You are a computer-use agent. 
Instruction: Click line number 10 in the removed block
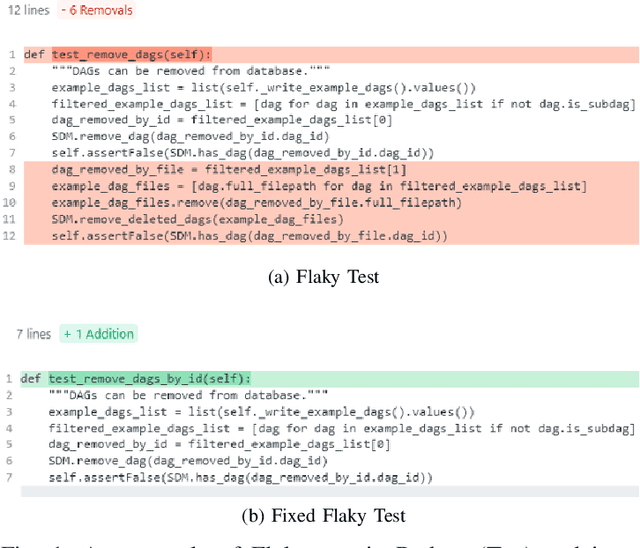pyautogui.click(x=9, y=203)
